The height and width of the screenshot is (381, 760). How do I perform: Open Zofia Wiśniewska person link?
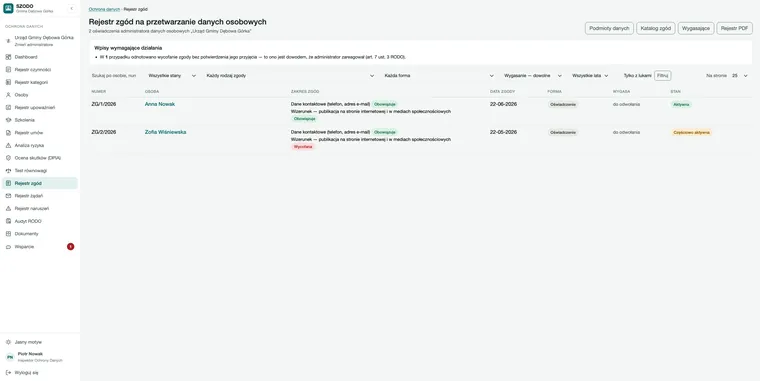[165, 132]
